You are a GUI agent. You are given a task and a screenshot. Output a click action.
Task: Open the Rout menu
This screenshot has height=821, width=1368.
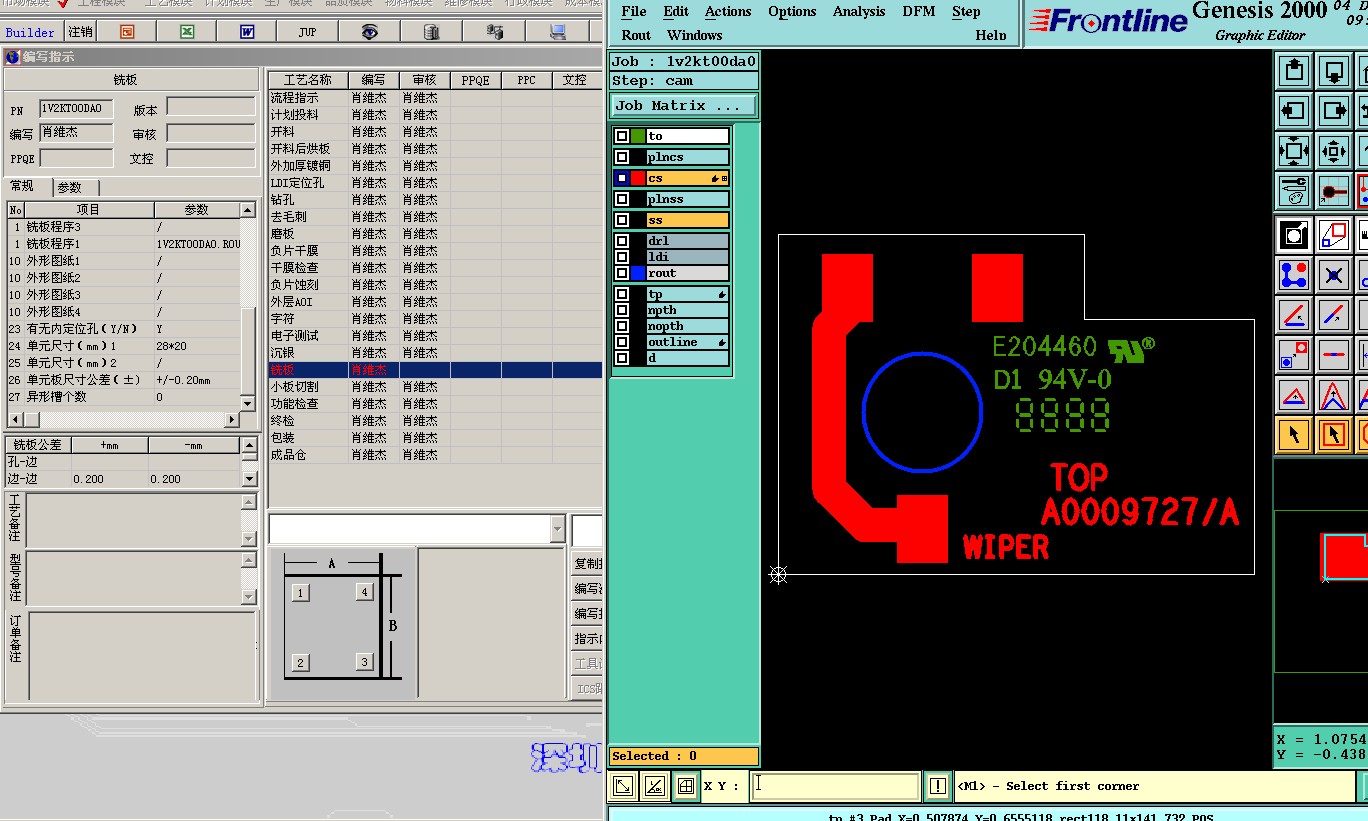pyautogui.click(x=636, y=35)
